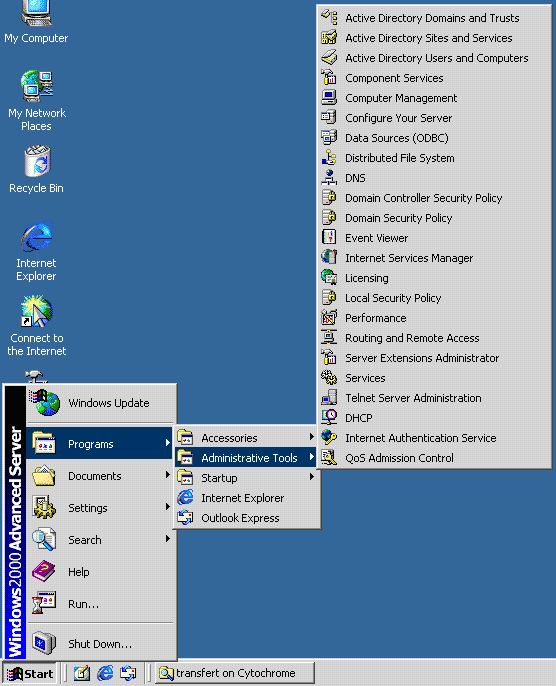Expand the Search submenu arrow
Viewport: 556px width, 686px height.
coord(168,539)
